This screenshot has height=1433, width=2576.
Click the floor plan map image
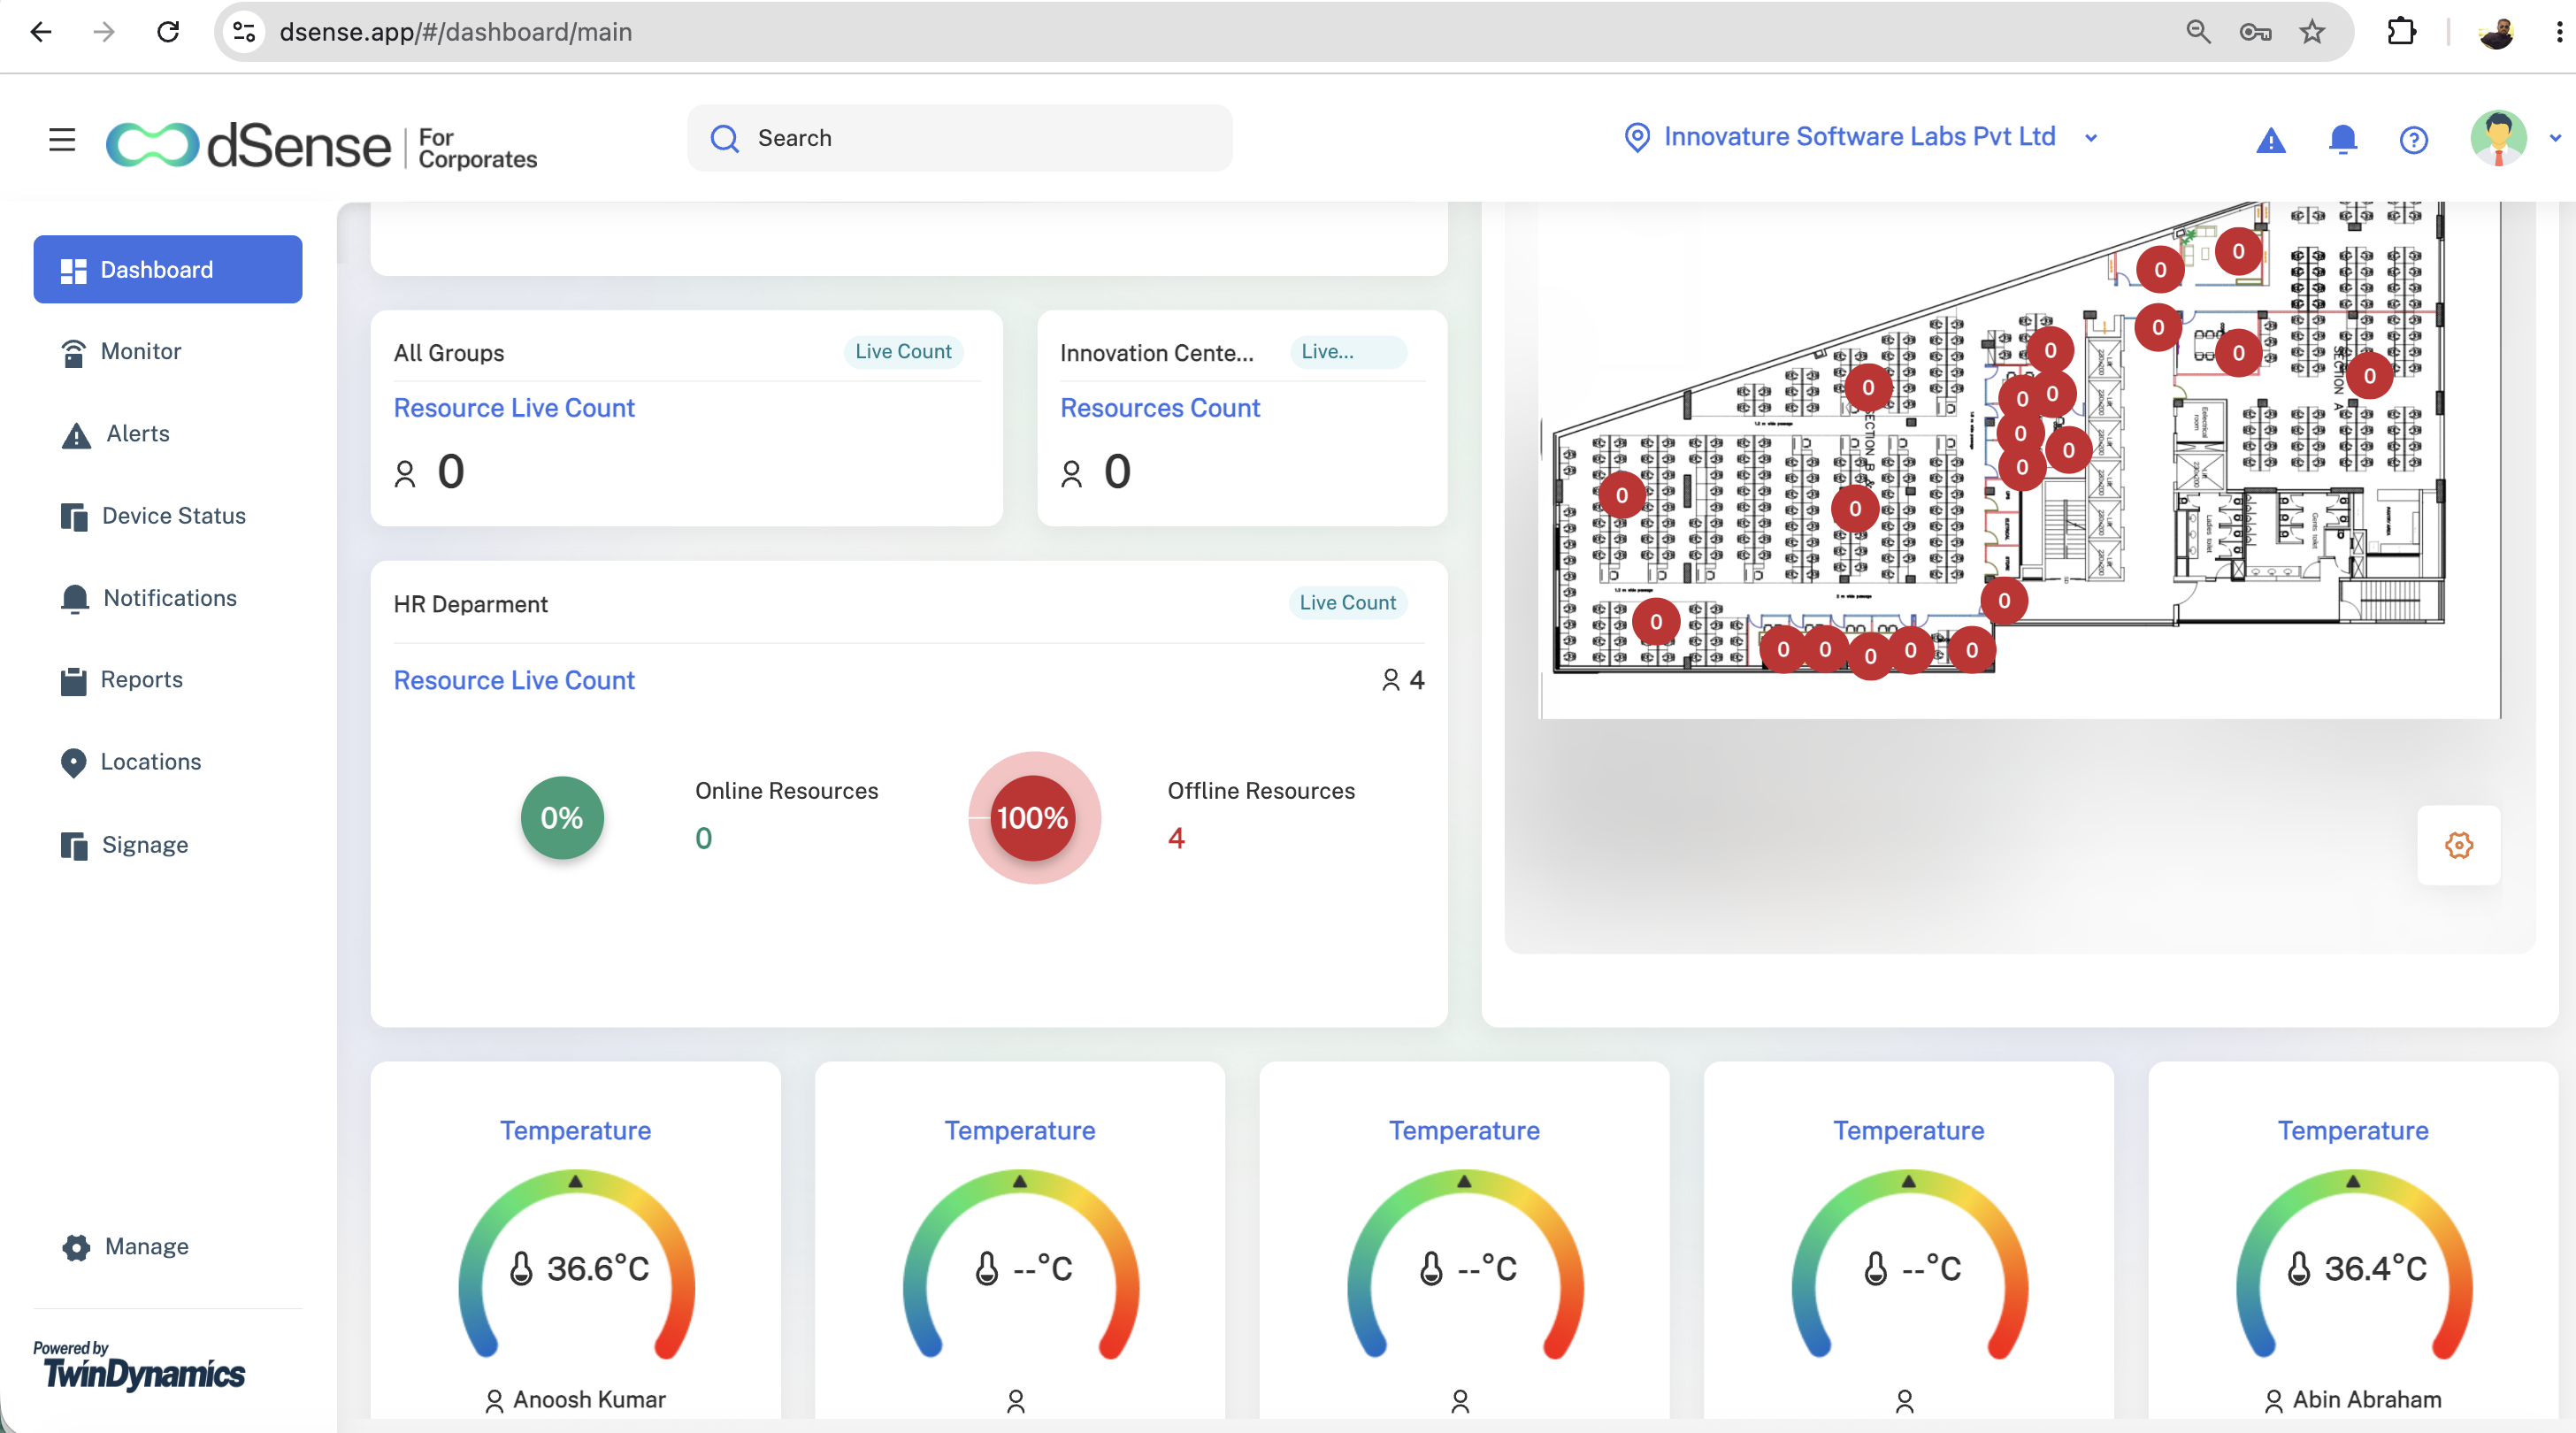click(x=2020, y=460)
